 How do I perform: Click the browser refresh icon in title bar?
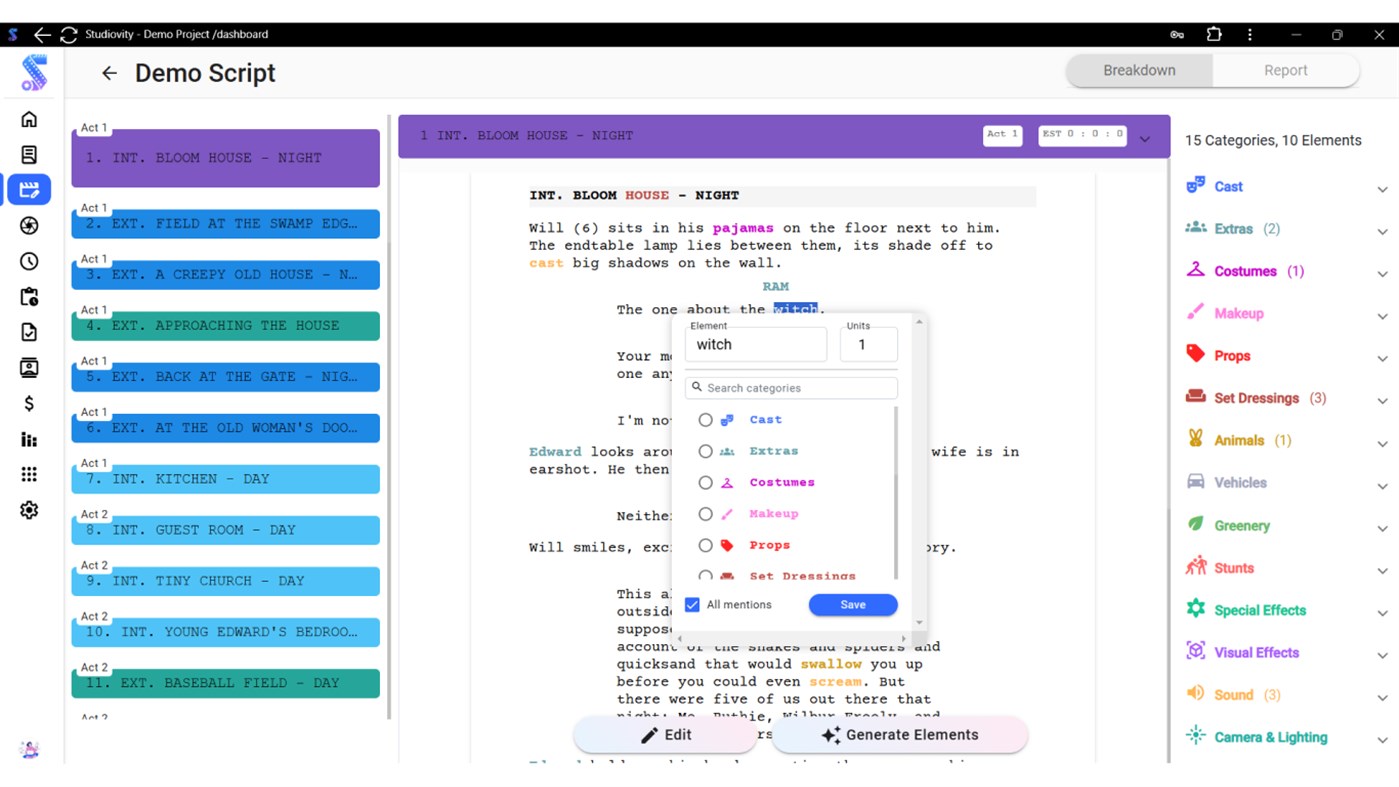coord(69,34)
